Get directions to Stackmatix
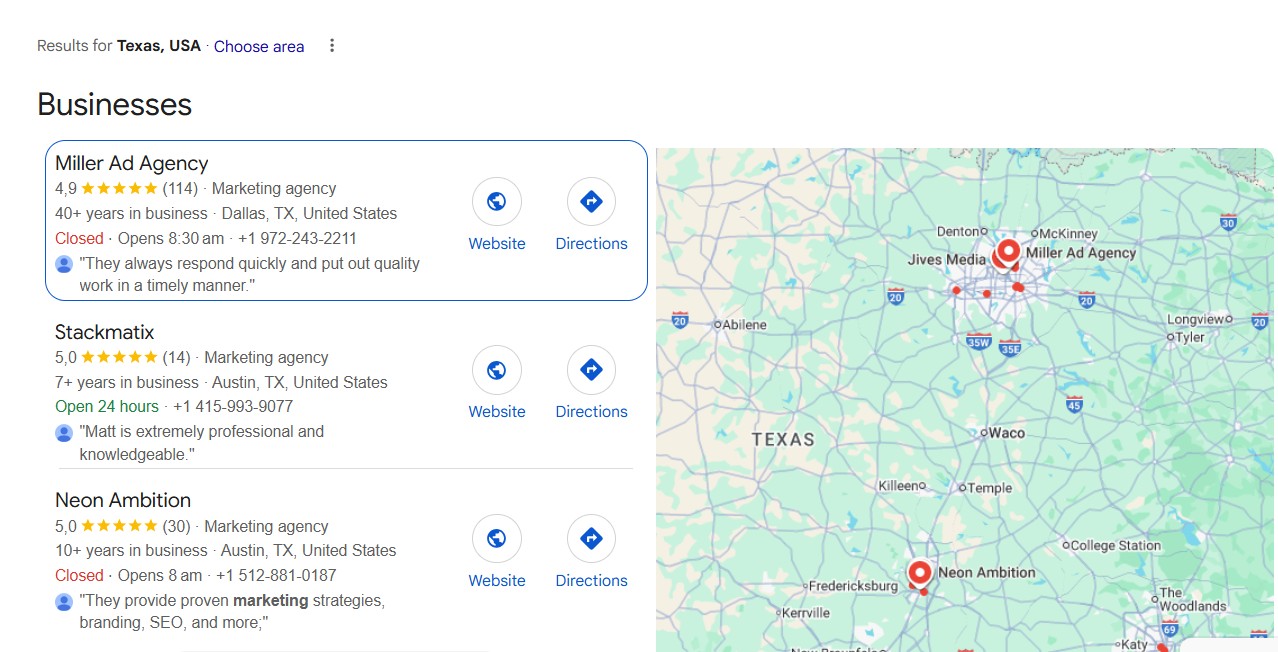1278x652 pixels. (591, 370)
